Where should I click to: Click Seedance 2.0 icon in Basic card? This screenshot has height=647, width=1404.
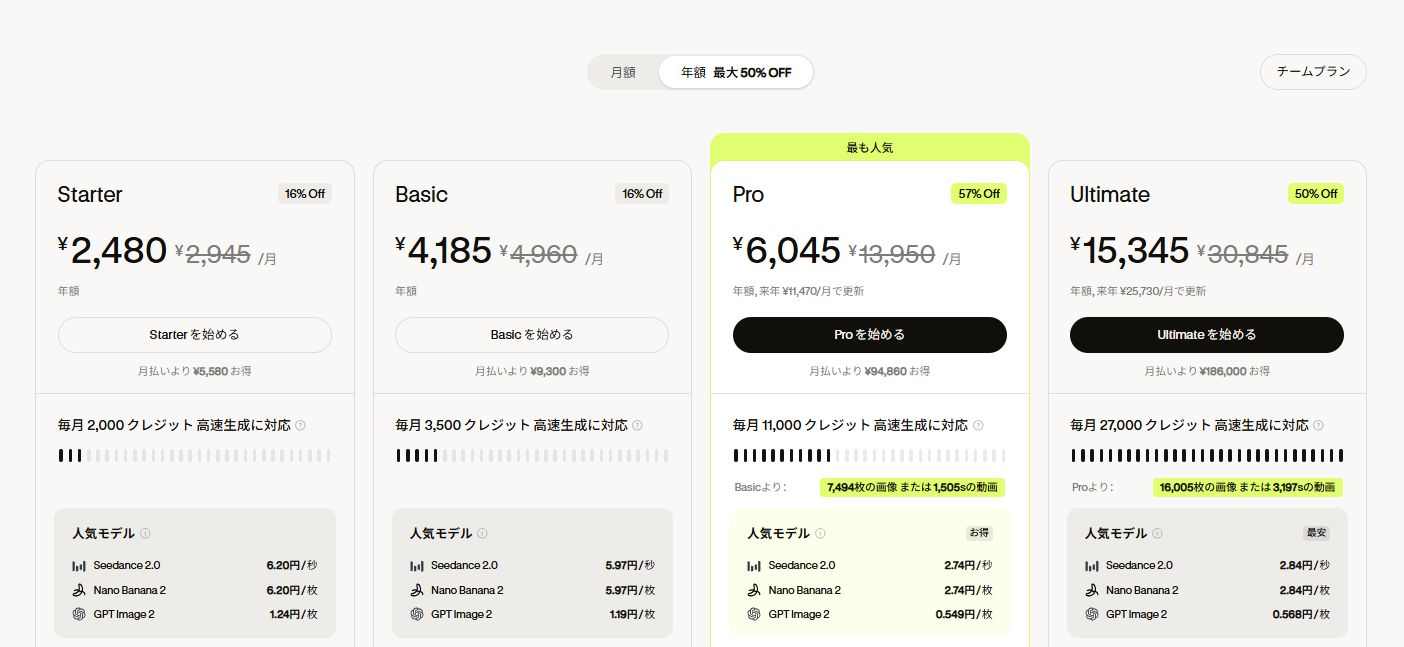[417, 565]
